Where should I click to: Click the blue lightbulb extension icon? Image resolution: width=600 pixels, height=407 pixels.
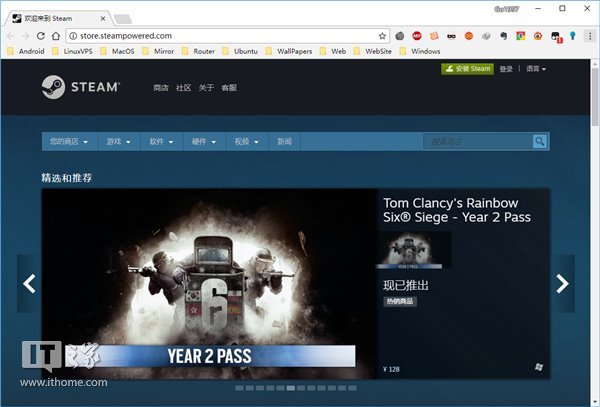tap(572, 36)
